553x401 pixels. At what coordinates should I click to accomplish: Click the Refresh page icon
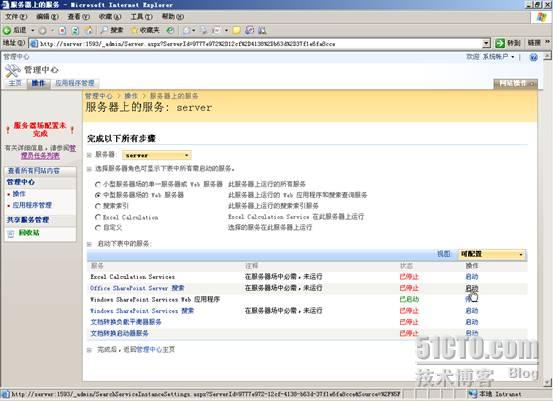coord(75,31)
